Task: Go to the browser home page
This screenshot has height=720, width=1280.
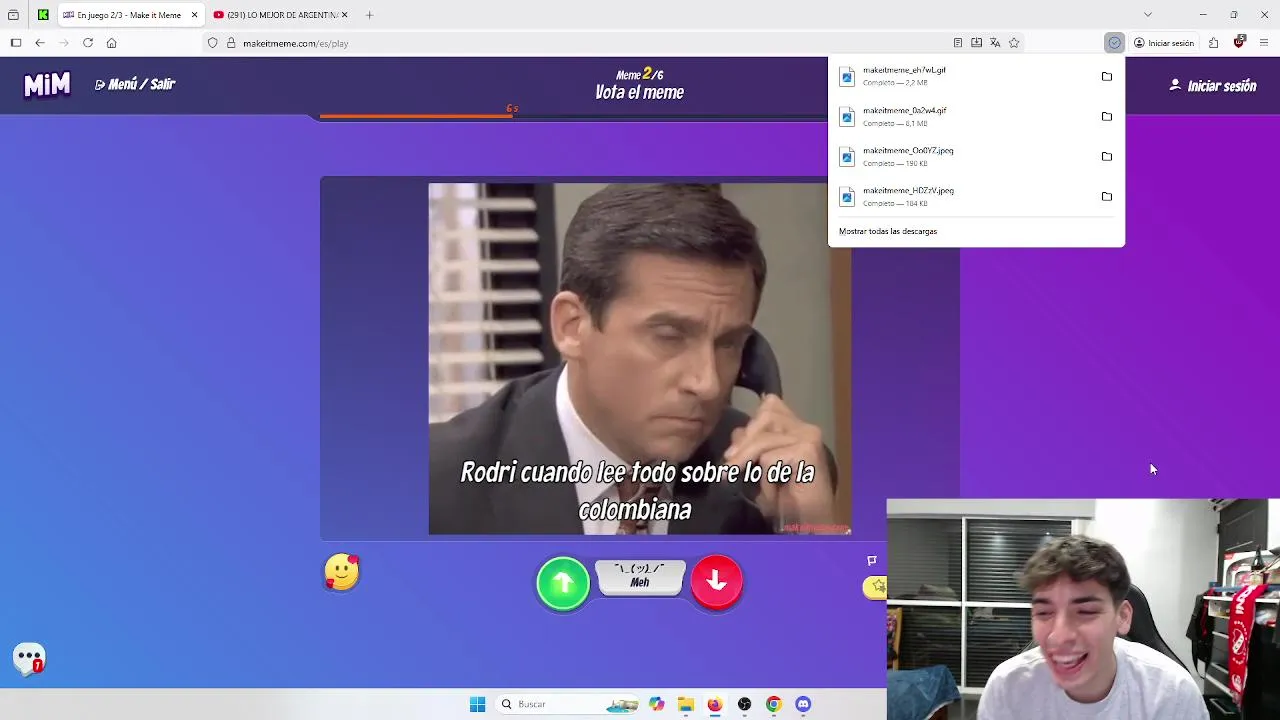Action: coord(111,43)
